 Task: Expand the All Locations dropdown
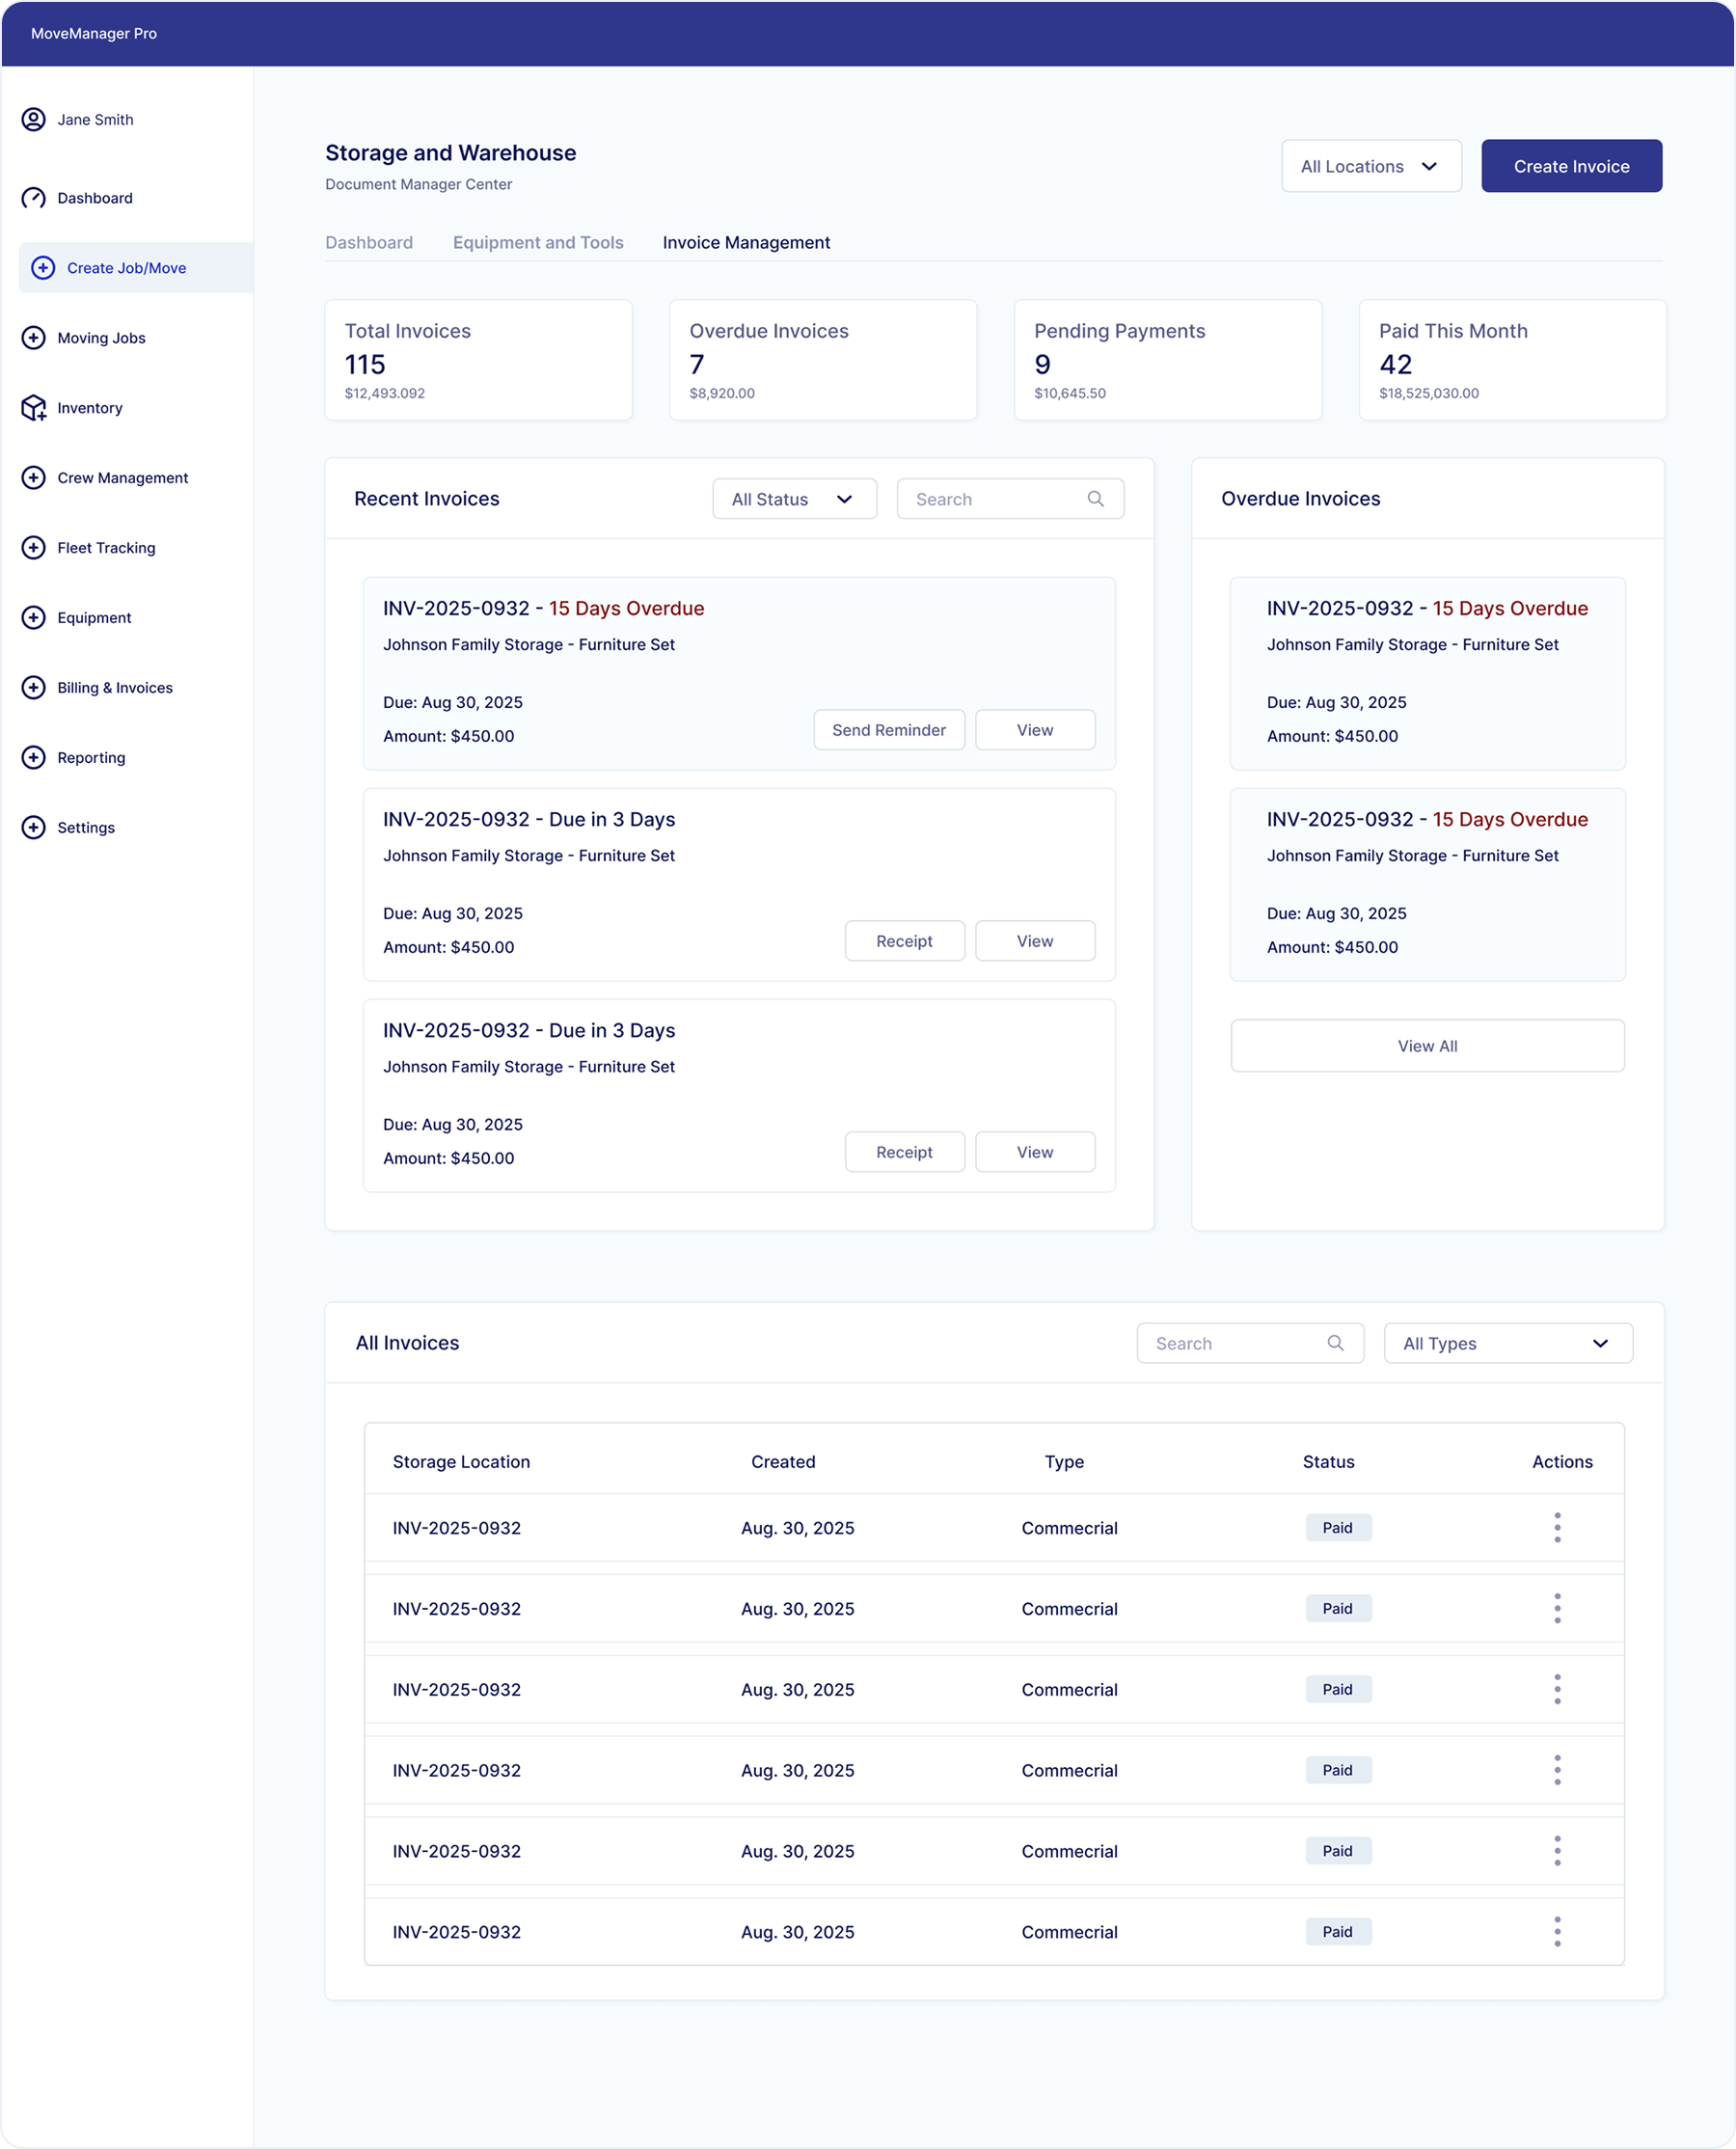(x=1370, y=166)
